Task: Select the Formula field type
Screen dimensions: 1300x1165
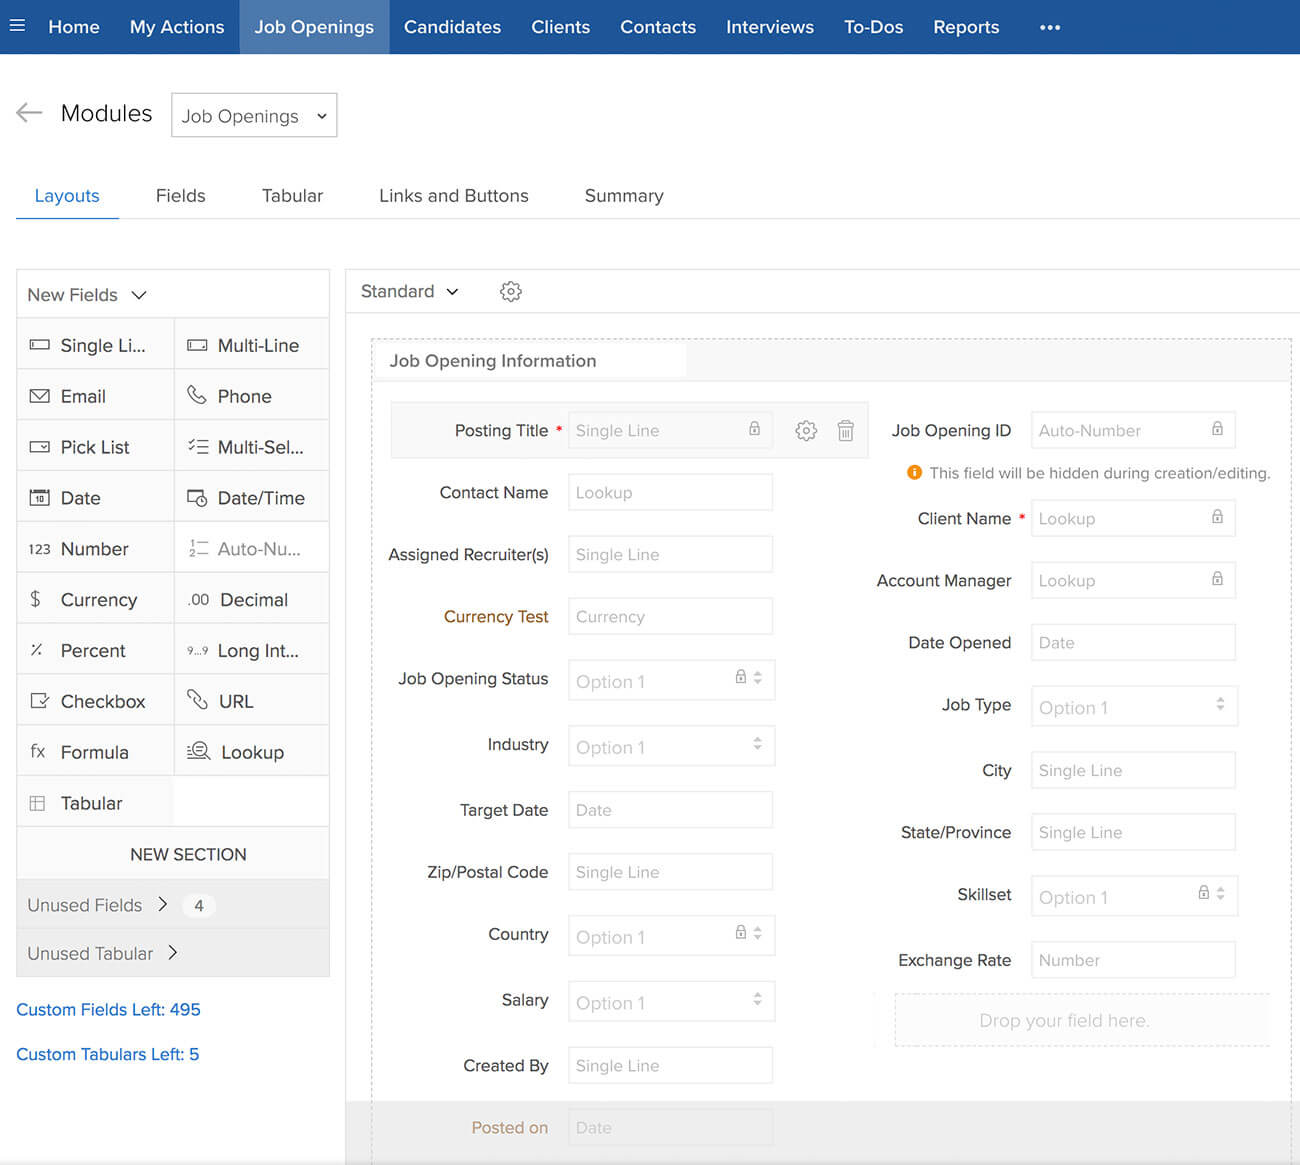Action: tap(95, 752)
